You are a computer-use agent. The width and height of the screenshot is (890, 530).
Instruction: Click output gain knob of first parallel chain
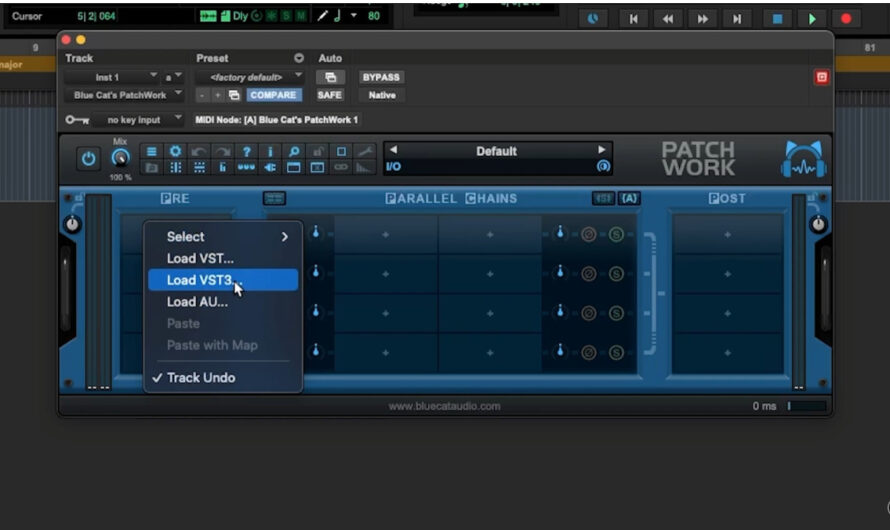click(x=560, y=233)
